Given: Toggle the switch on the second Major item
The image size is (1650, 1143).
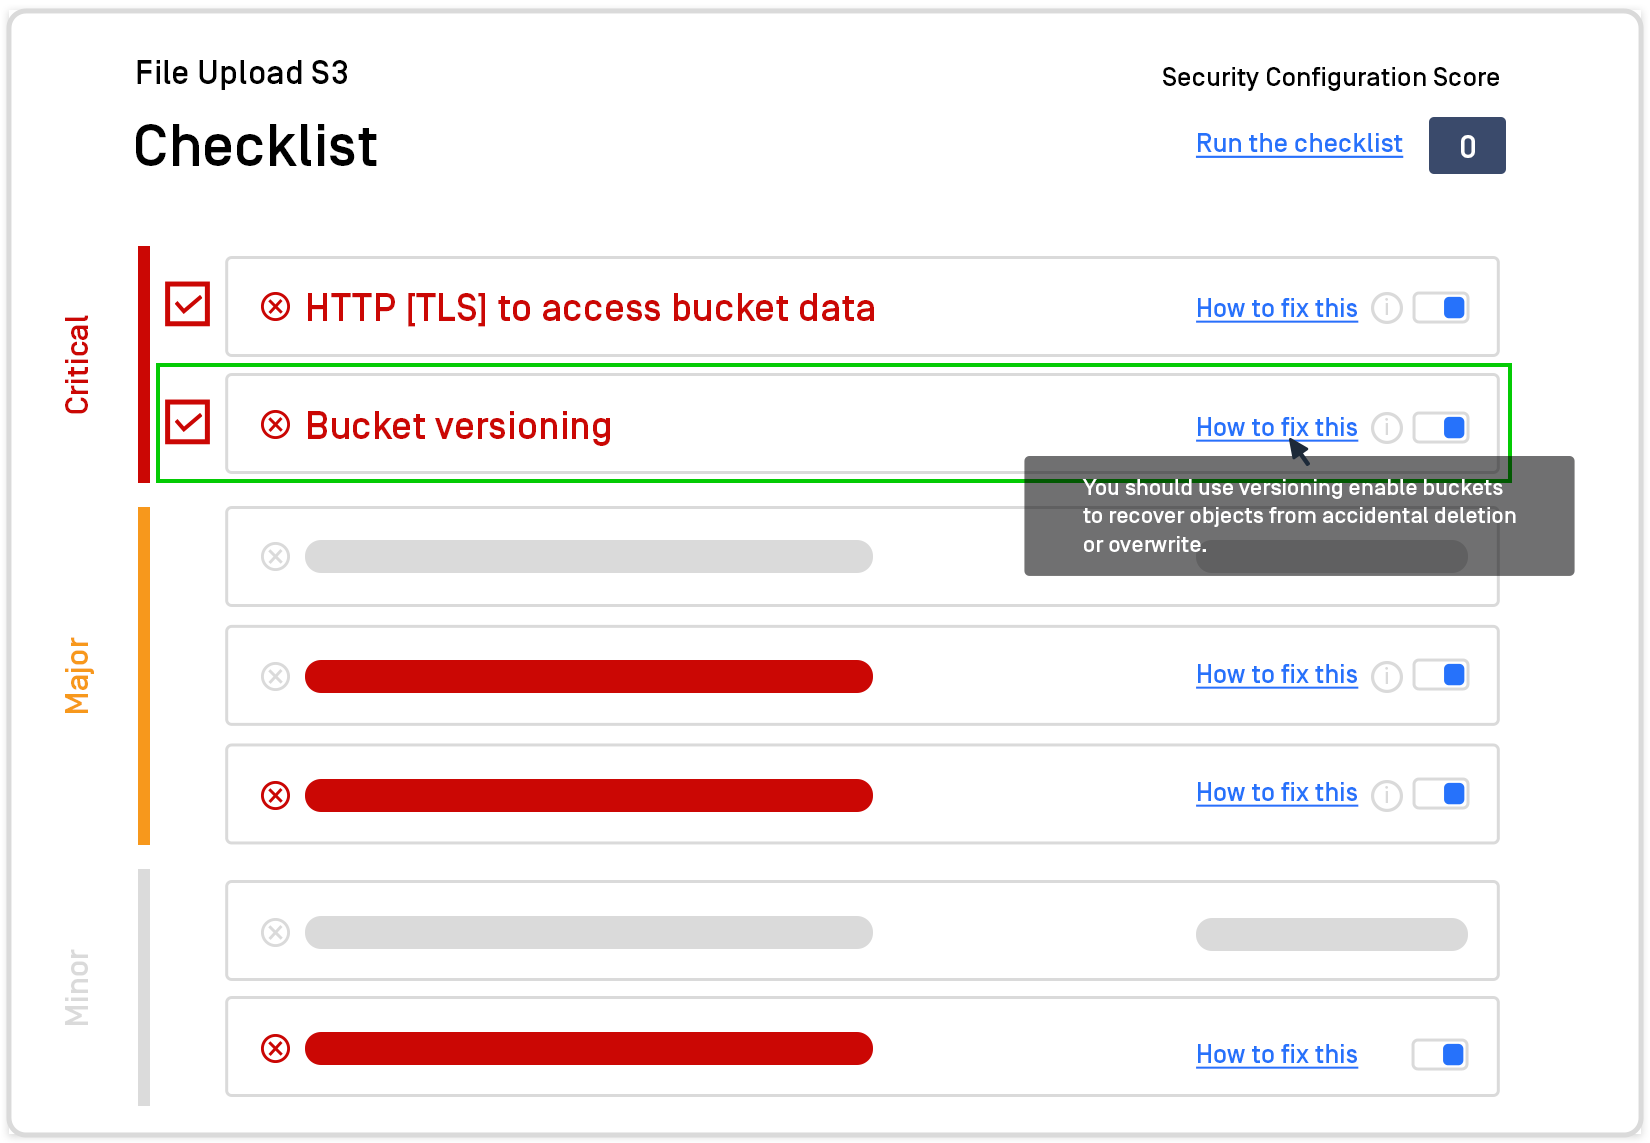Looking at the screenshot, I should [1440, 675].
